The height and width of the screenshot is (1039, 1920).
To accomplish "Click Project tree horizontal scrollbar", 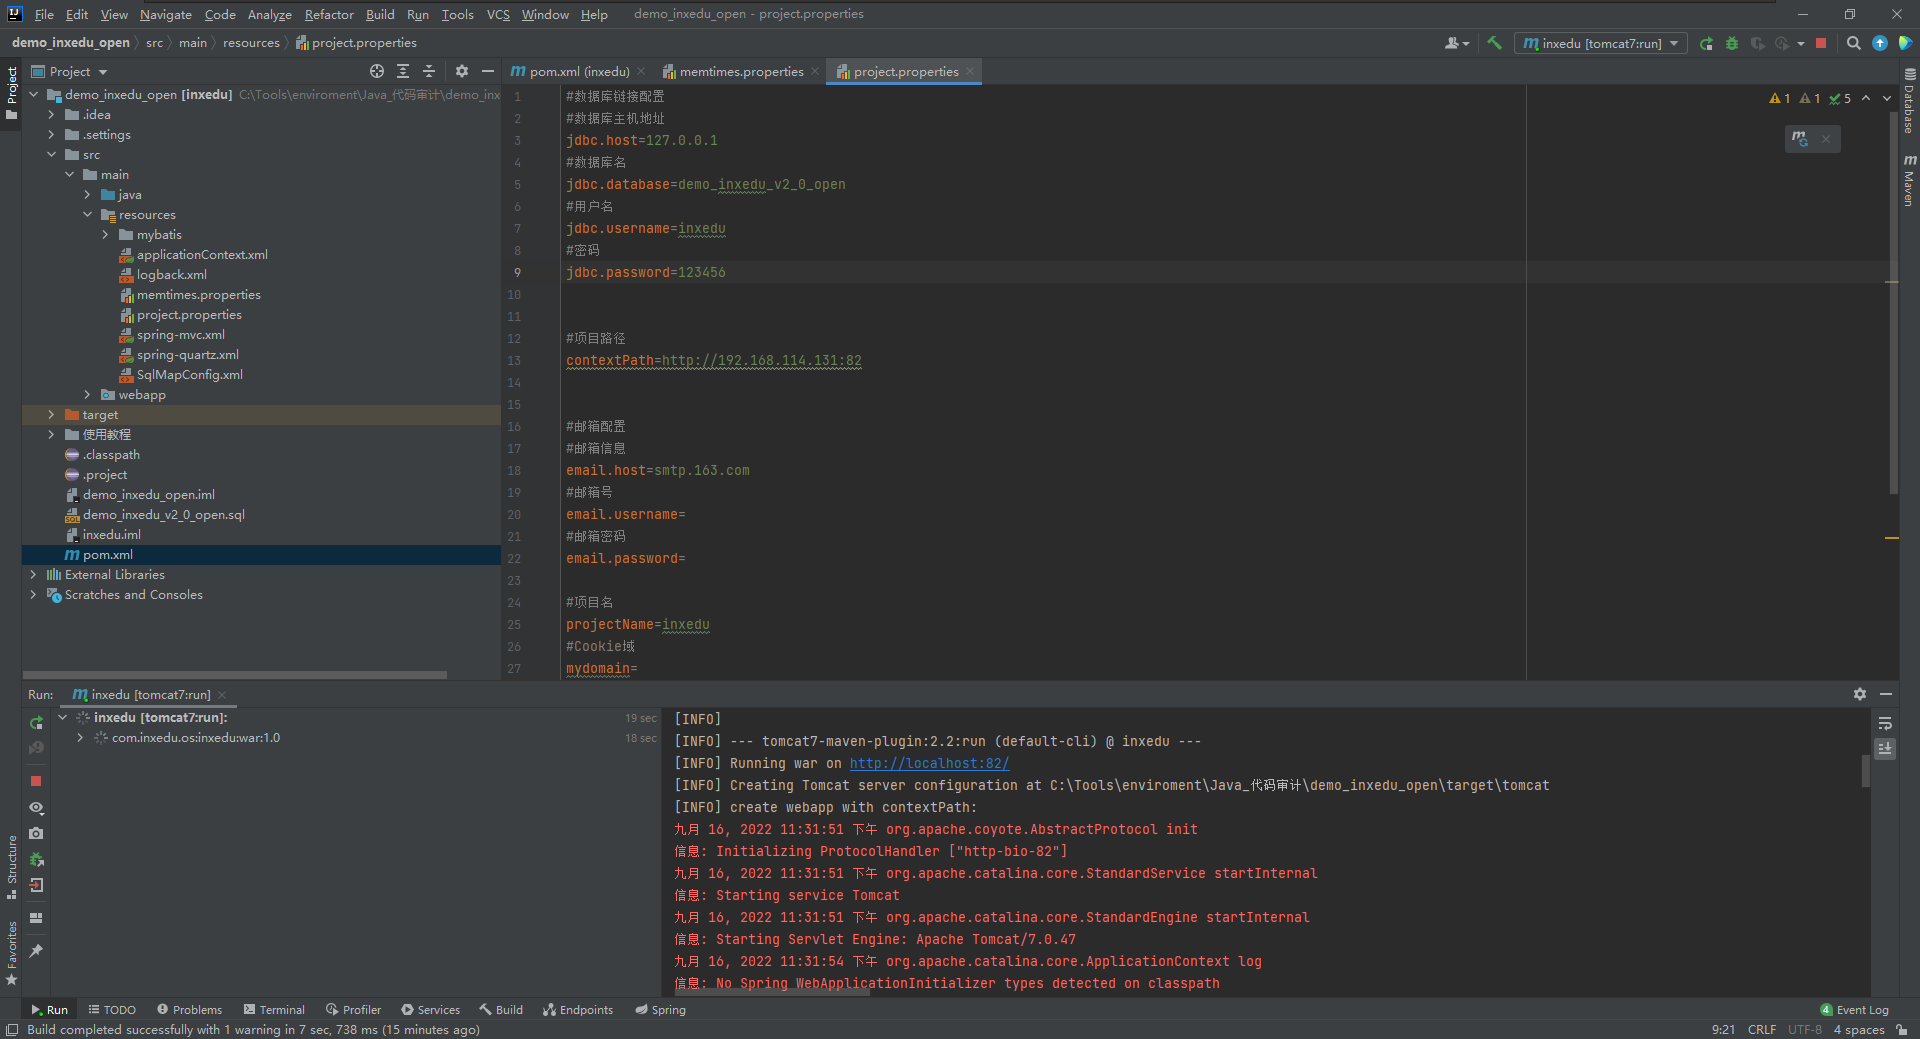I will pos(234,675).
